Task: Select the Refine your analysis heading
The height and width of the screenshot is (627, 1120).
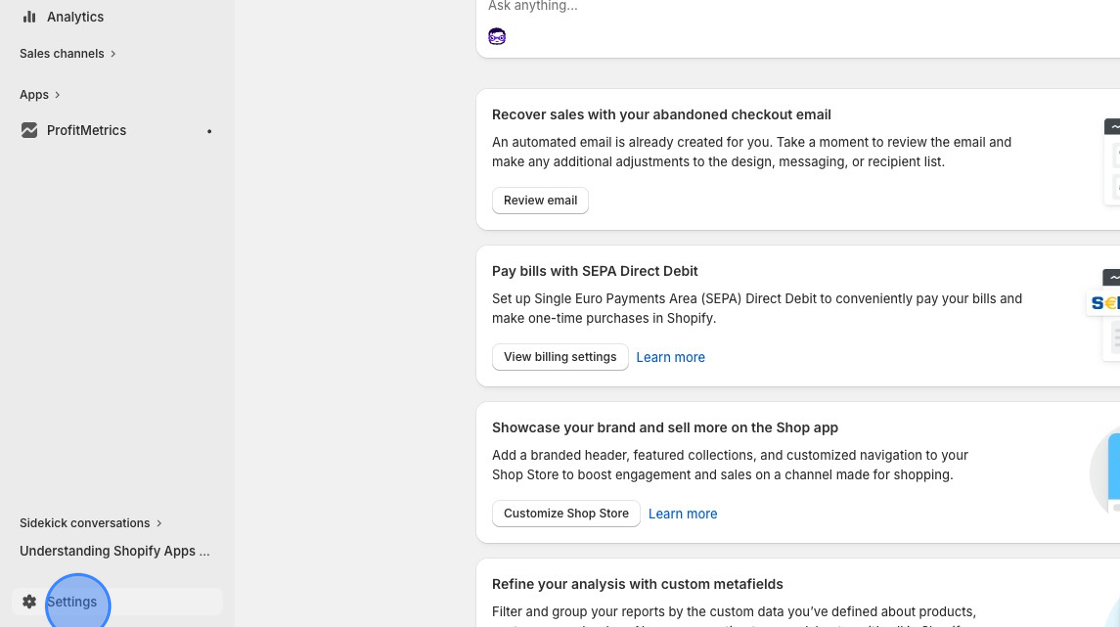Action: click(637, 584)
